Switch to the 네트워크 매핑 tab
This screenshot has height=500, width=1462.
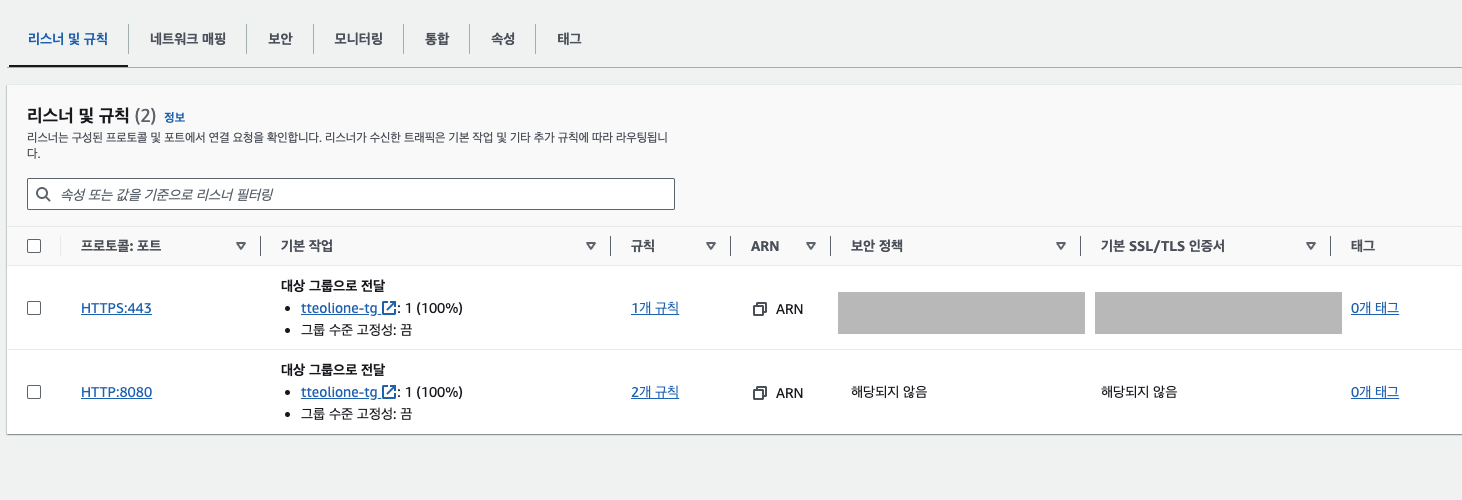click(x=187, y=39)
